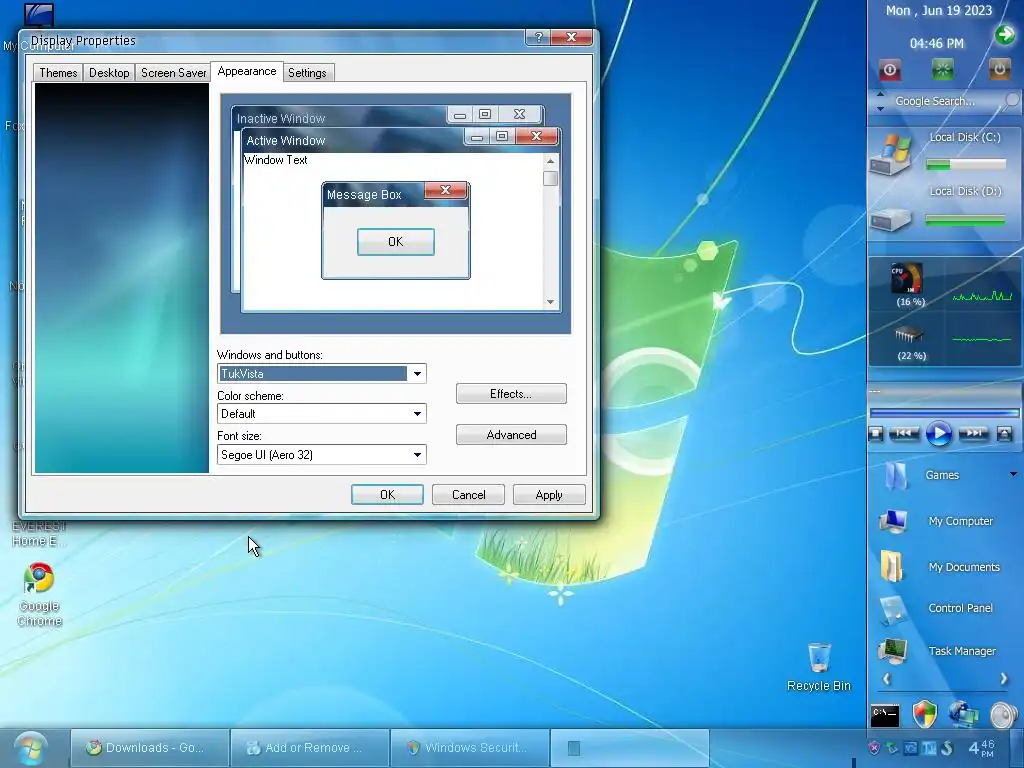Open Google Chrome desktop shortcut
Viewport: 1024px width, 768px height.
[39, 594]
